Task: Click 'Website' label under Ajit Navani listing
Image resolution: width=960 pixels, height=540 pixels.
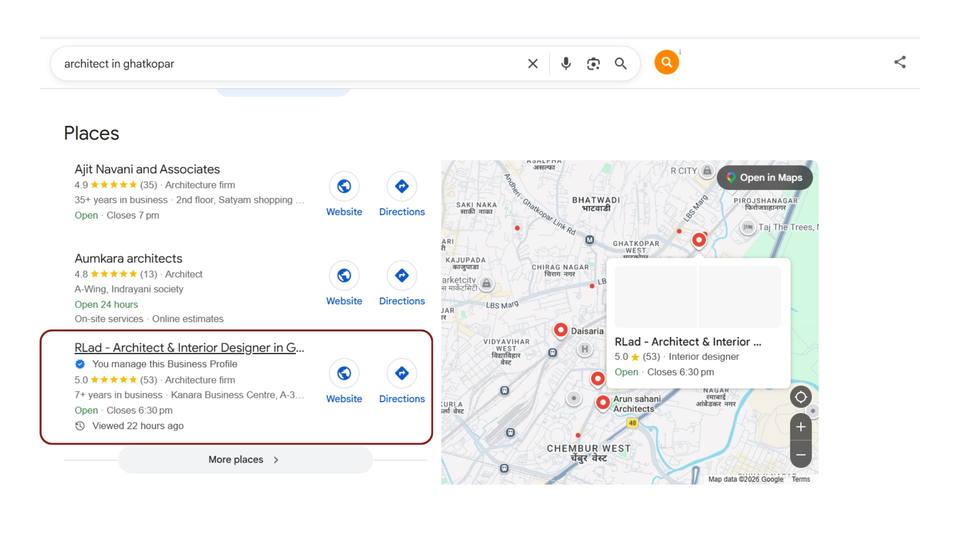Action: tap(344, 212)
